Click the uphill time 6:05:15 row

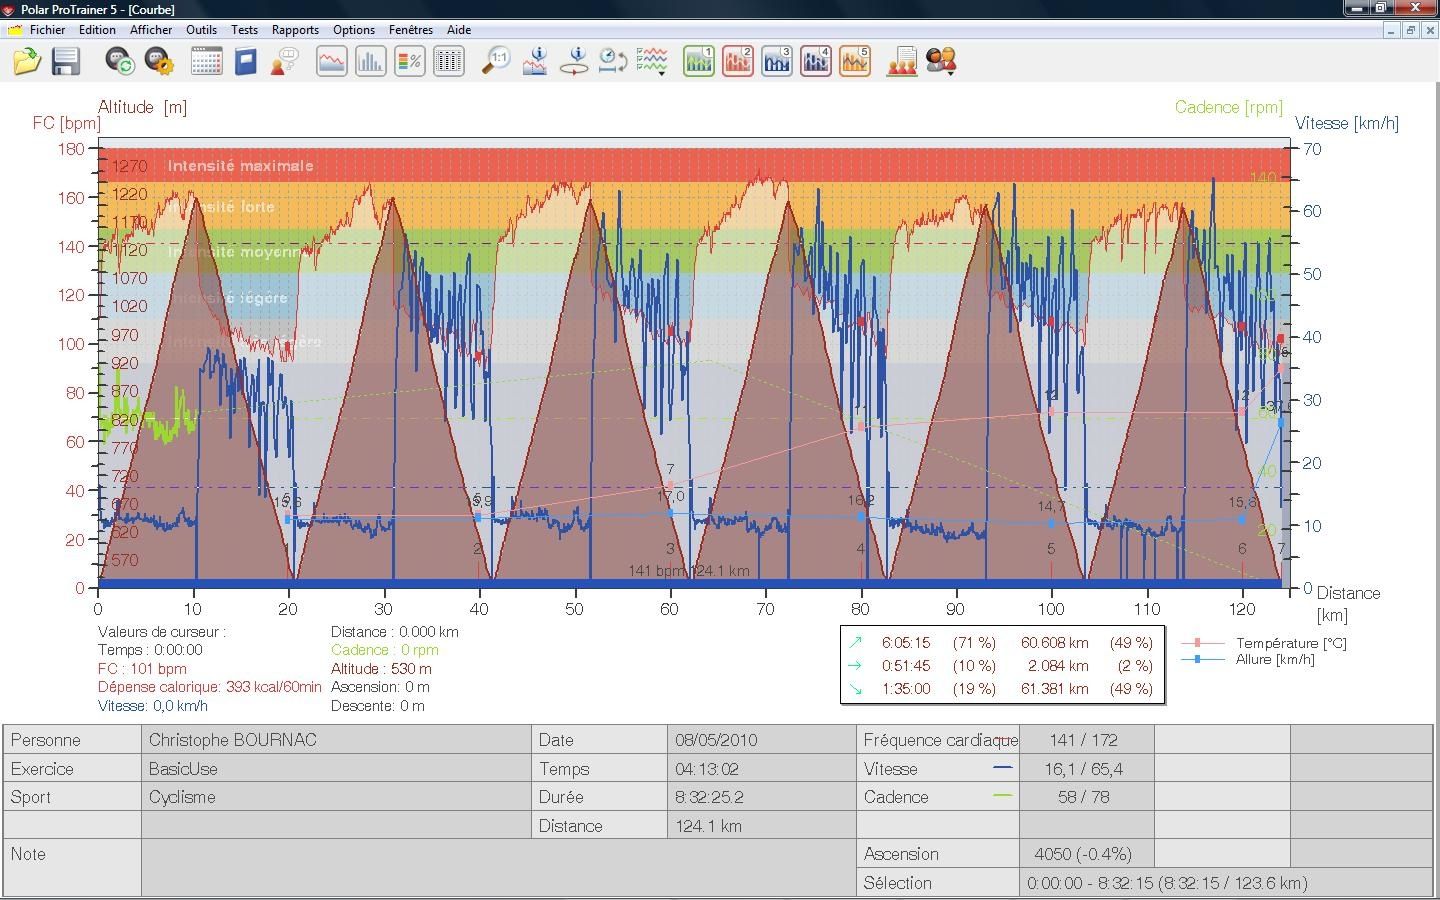click(1002, 643)
